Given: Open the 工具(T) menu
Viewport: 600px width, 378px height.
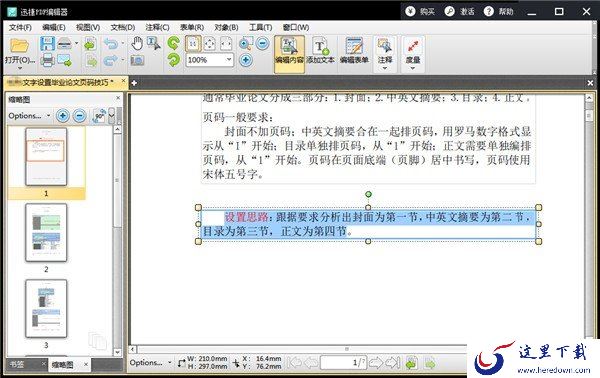Looking at the screenshot, I should [261, 28].
